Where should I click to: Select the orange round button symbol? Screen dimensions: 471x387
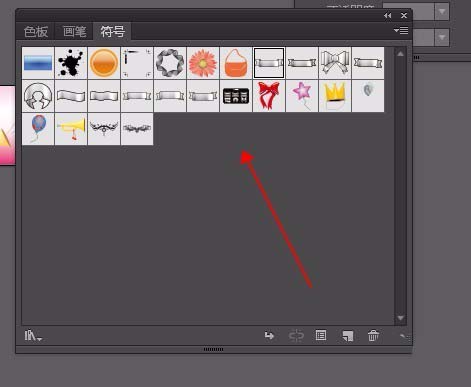pos(104,63)
